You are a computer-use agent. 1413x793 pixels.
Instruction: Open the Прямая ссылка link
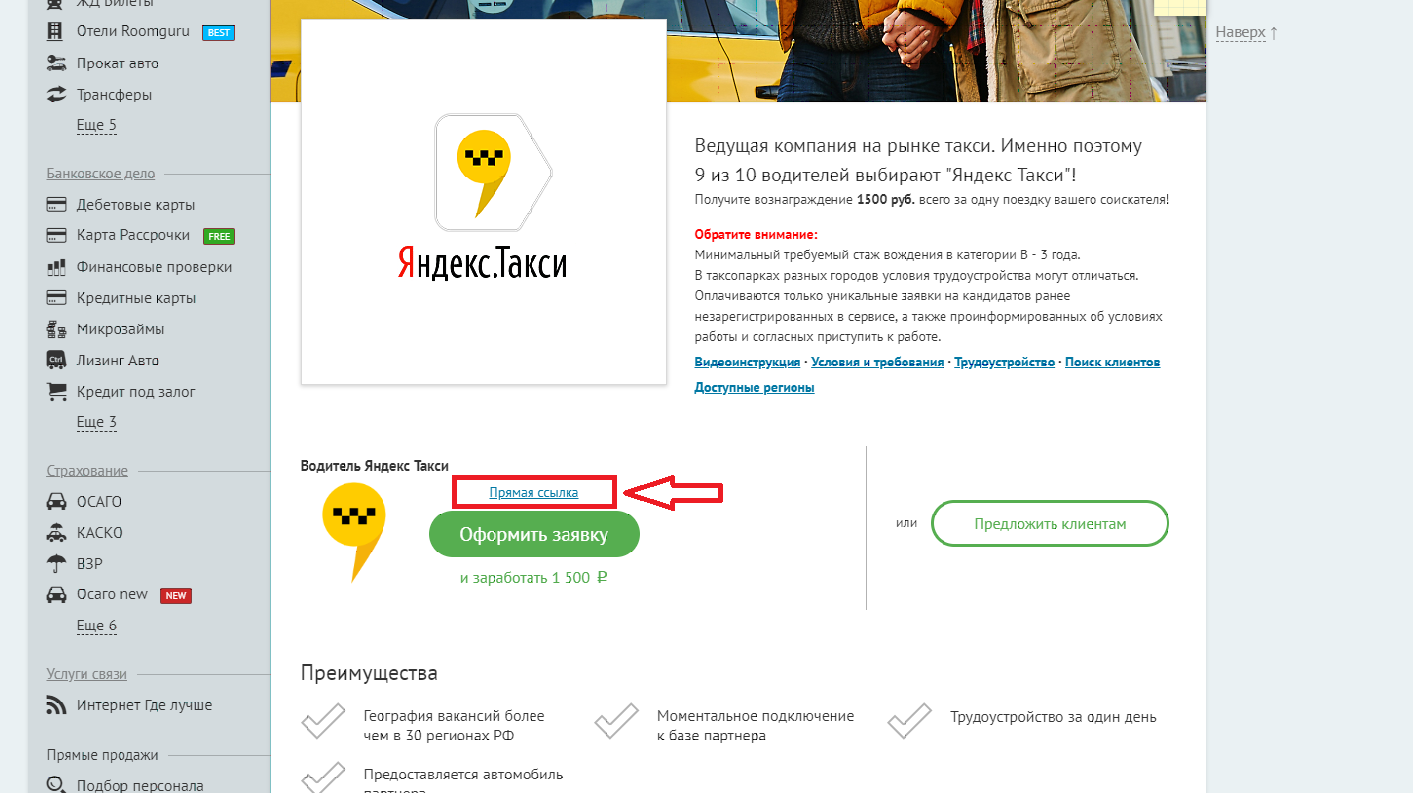pos(533,492)
